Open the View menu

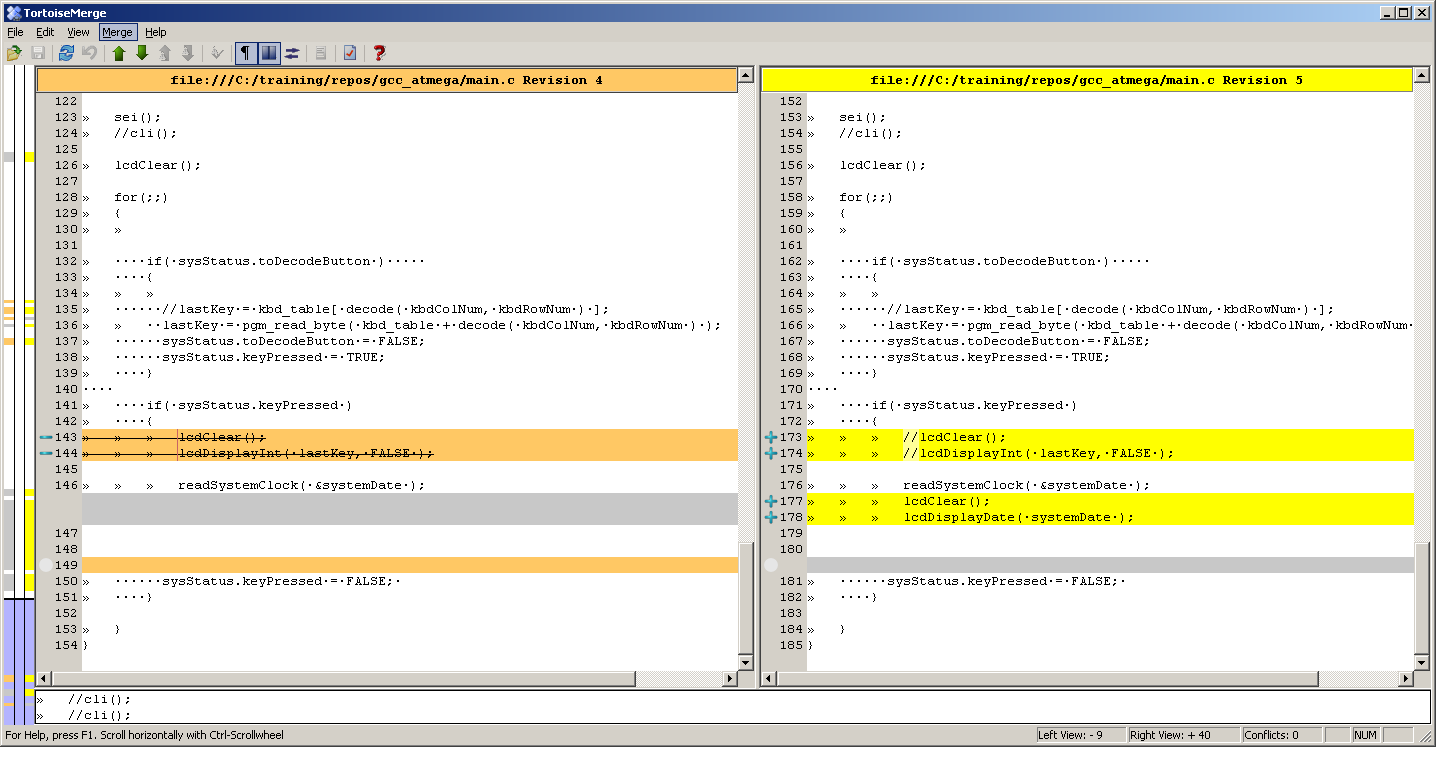(x=78, y=32)
